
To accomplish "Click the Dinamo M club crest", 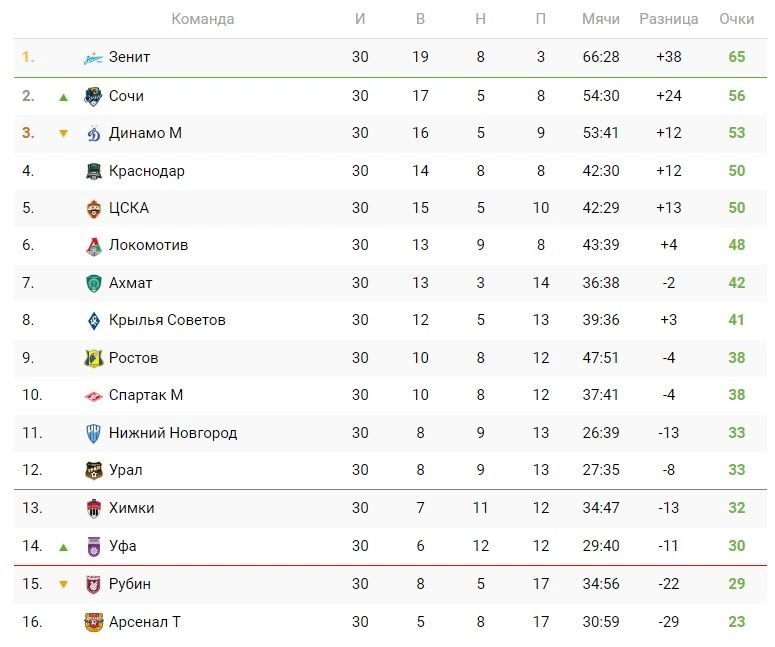I will pyautogui.click(x=93, y=133).
